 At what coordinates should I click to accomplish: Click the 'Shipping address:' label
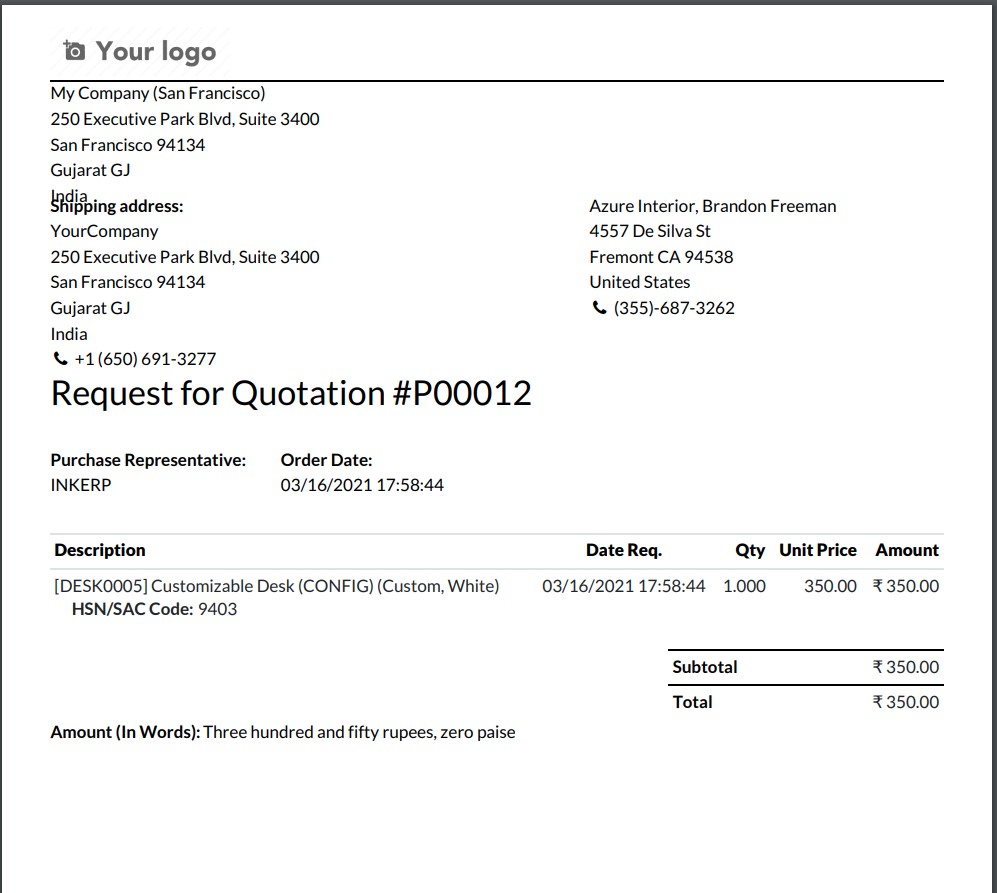(117, 207)
